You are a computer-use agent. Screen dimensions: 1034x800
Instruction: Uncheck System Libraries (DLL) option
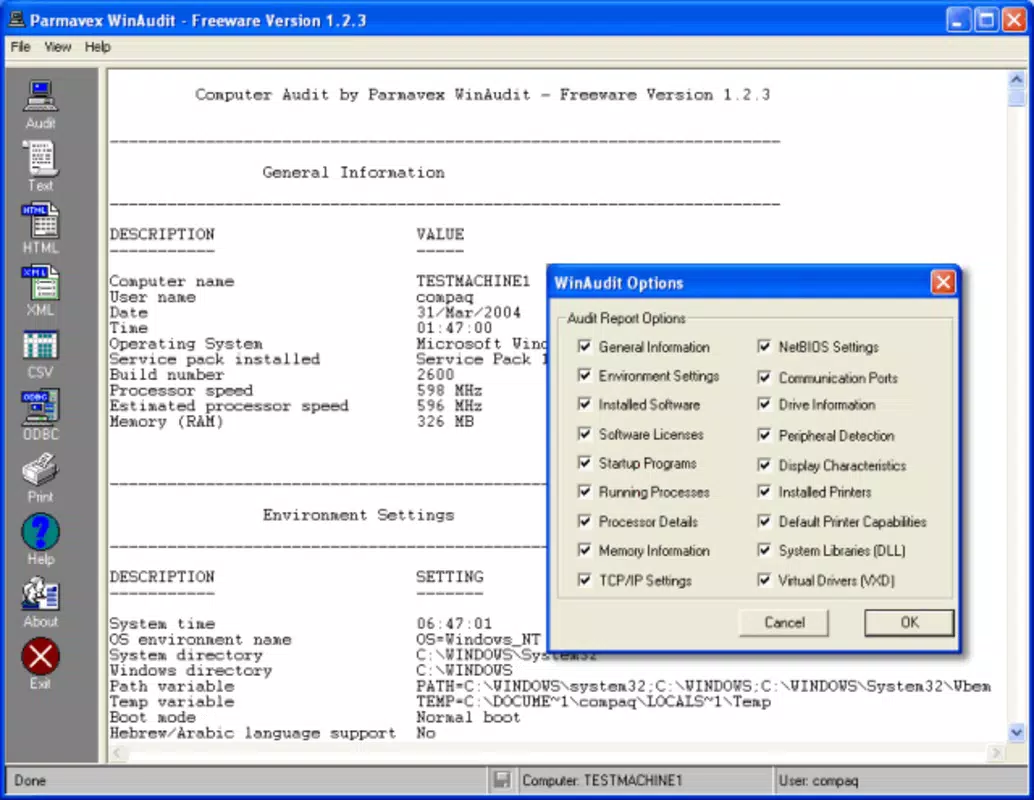pos(764,550)
